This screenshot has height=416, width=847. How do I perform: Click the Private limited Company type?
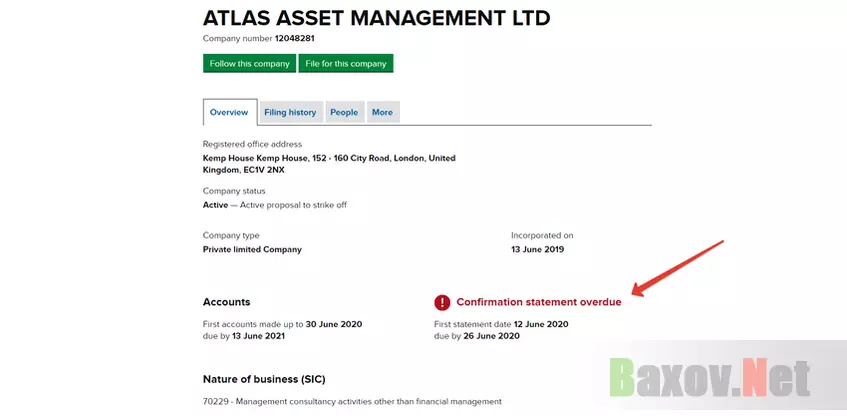pos(252,250)
